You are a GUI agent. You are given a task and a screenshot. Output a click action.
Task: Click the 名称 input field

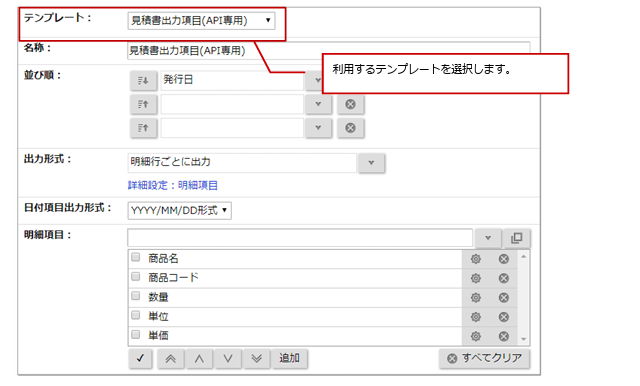pos(329,51)
